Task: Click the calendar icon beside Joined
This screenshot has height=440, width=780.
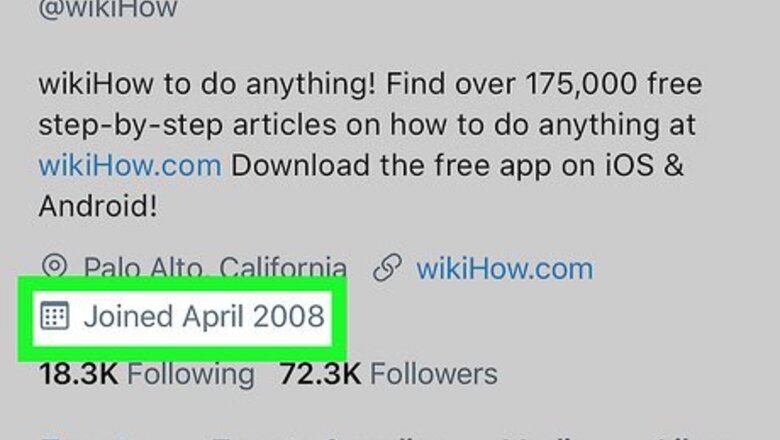Action: point(54,317)
